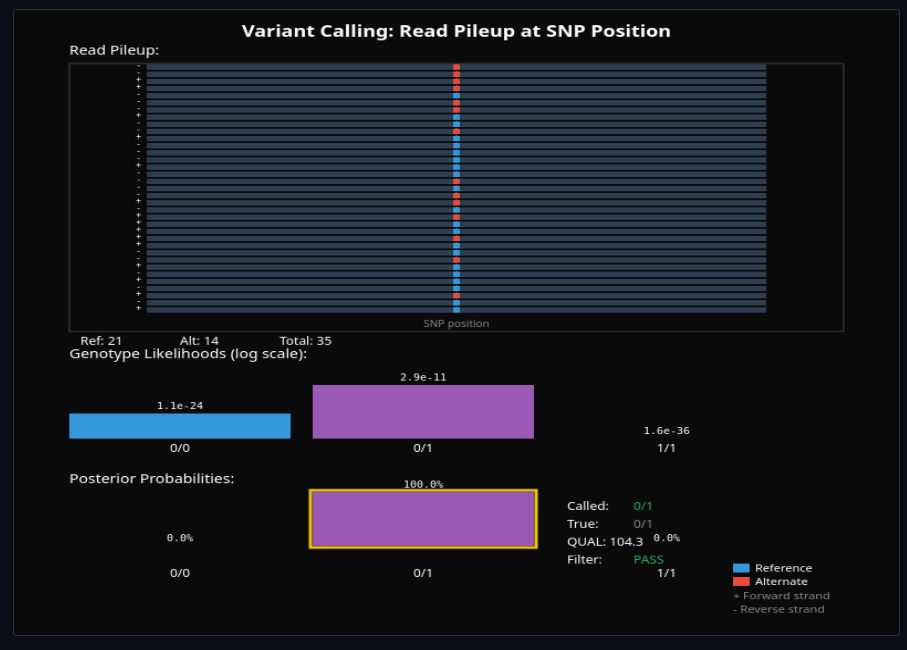
Task: Click the highlighted 100% posterior bar
Action: click(x=423, y=518)
